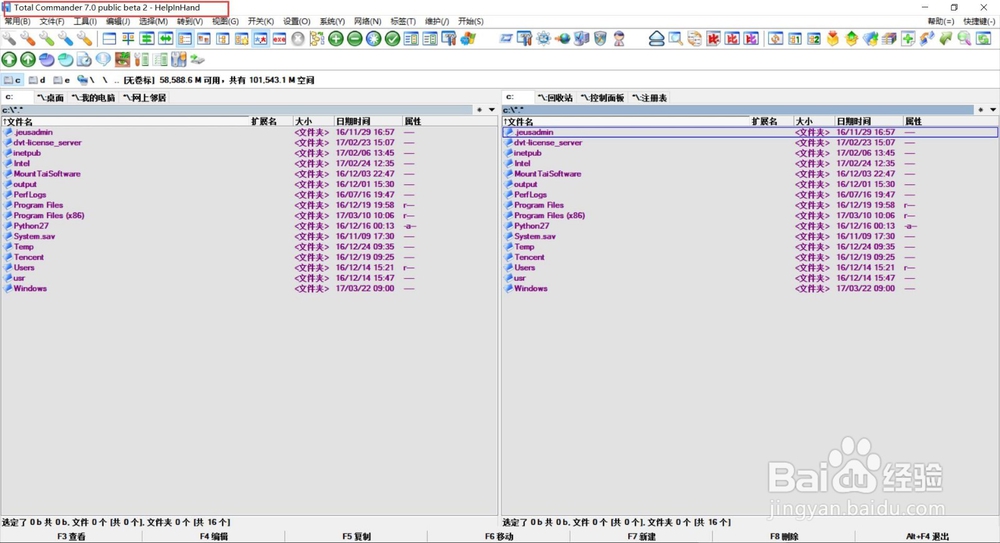Select dvt-license_server folder in left panel
Screen dimensions: 1000x543
coord(249,143)
